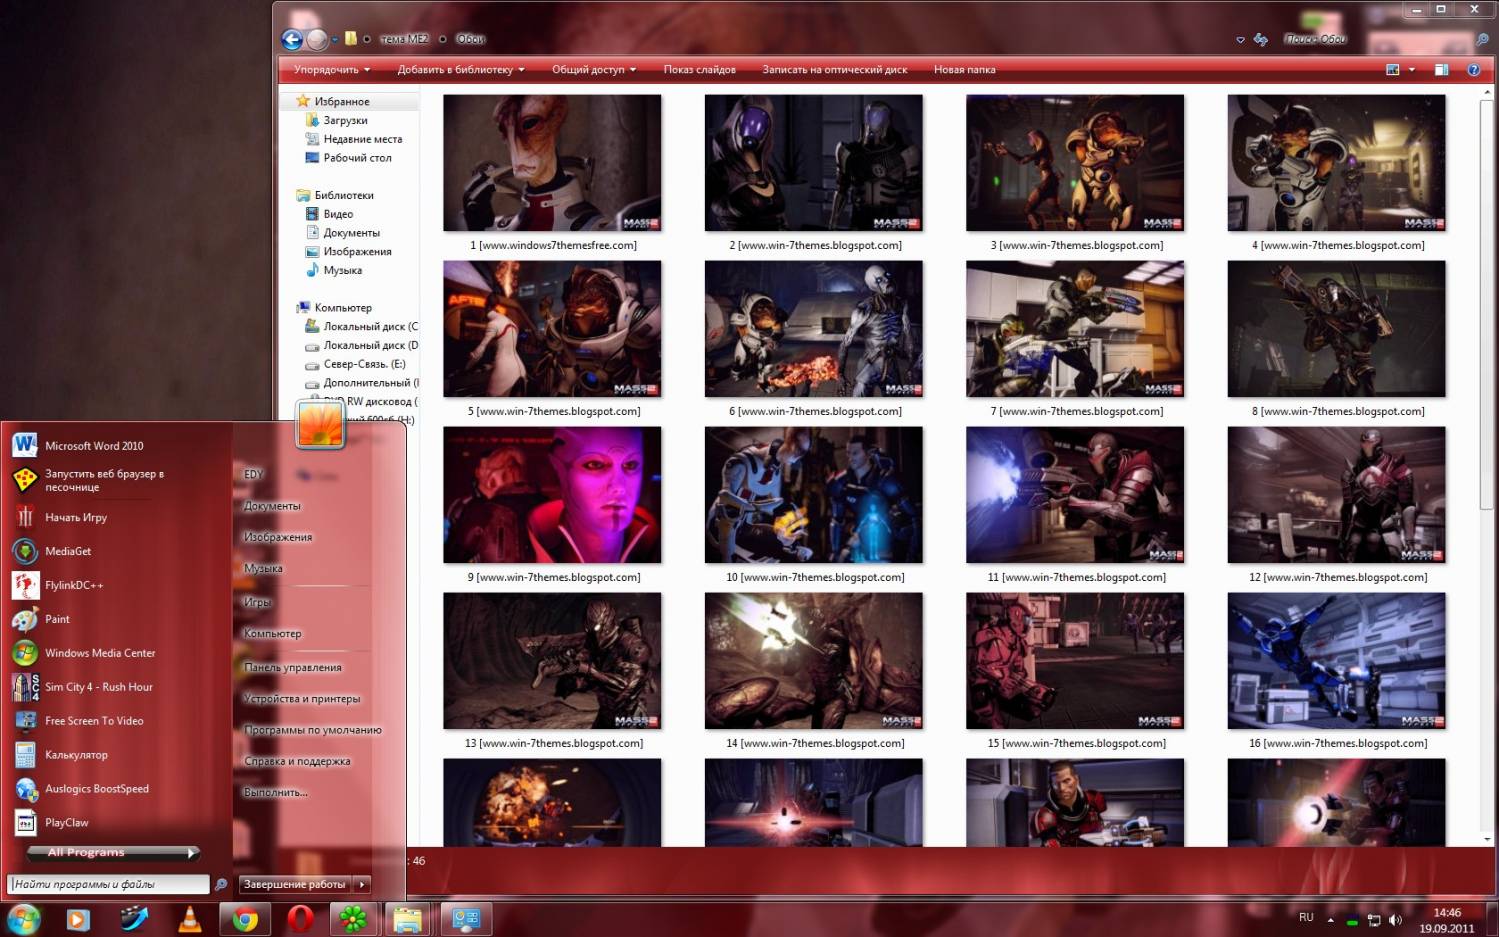Click 'Выполнить...' in Start menu

pyautogui.click(x=276, y=792)
